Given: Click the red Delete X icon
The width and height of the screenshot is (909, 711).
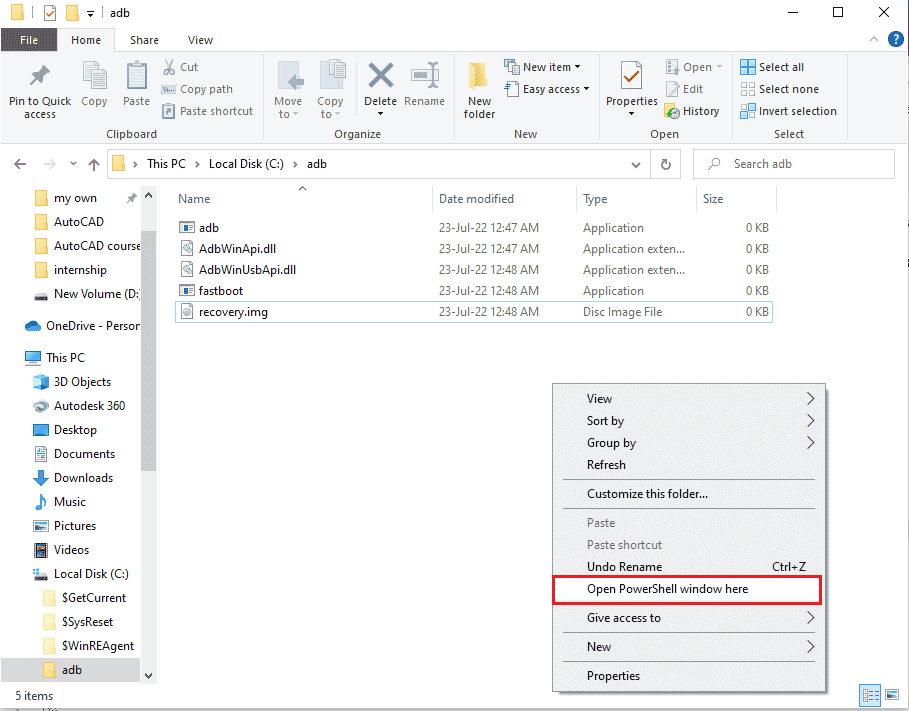Looking at the screenshot, I should tap(380, 76).
